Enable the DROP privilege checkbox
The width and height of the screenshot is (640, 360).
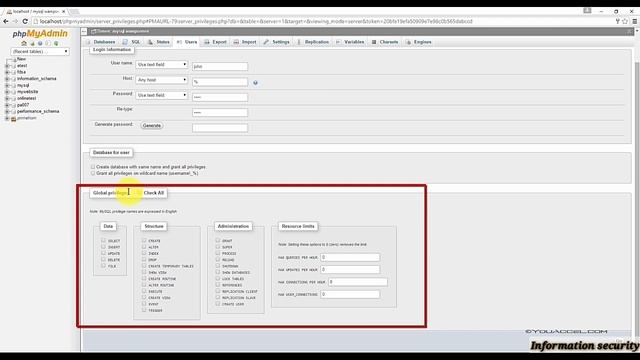click(144, 259)
